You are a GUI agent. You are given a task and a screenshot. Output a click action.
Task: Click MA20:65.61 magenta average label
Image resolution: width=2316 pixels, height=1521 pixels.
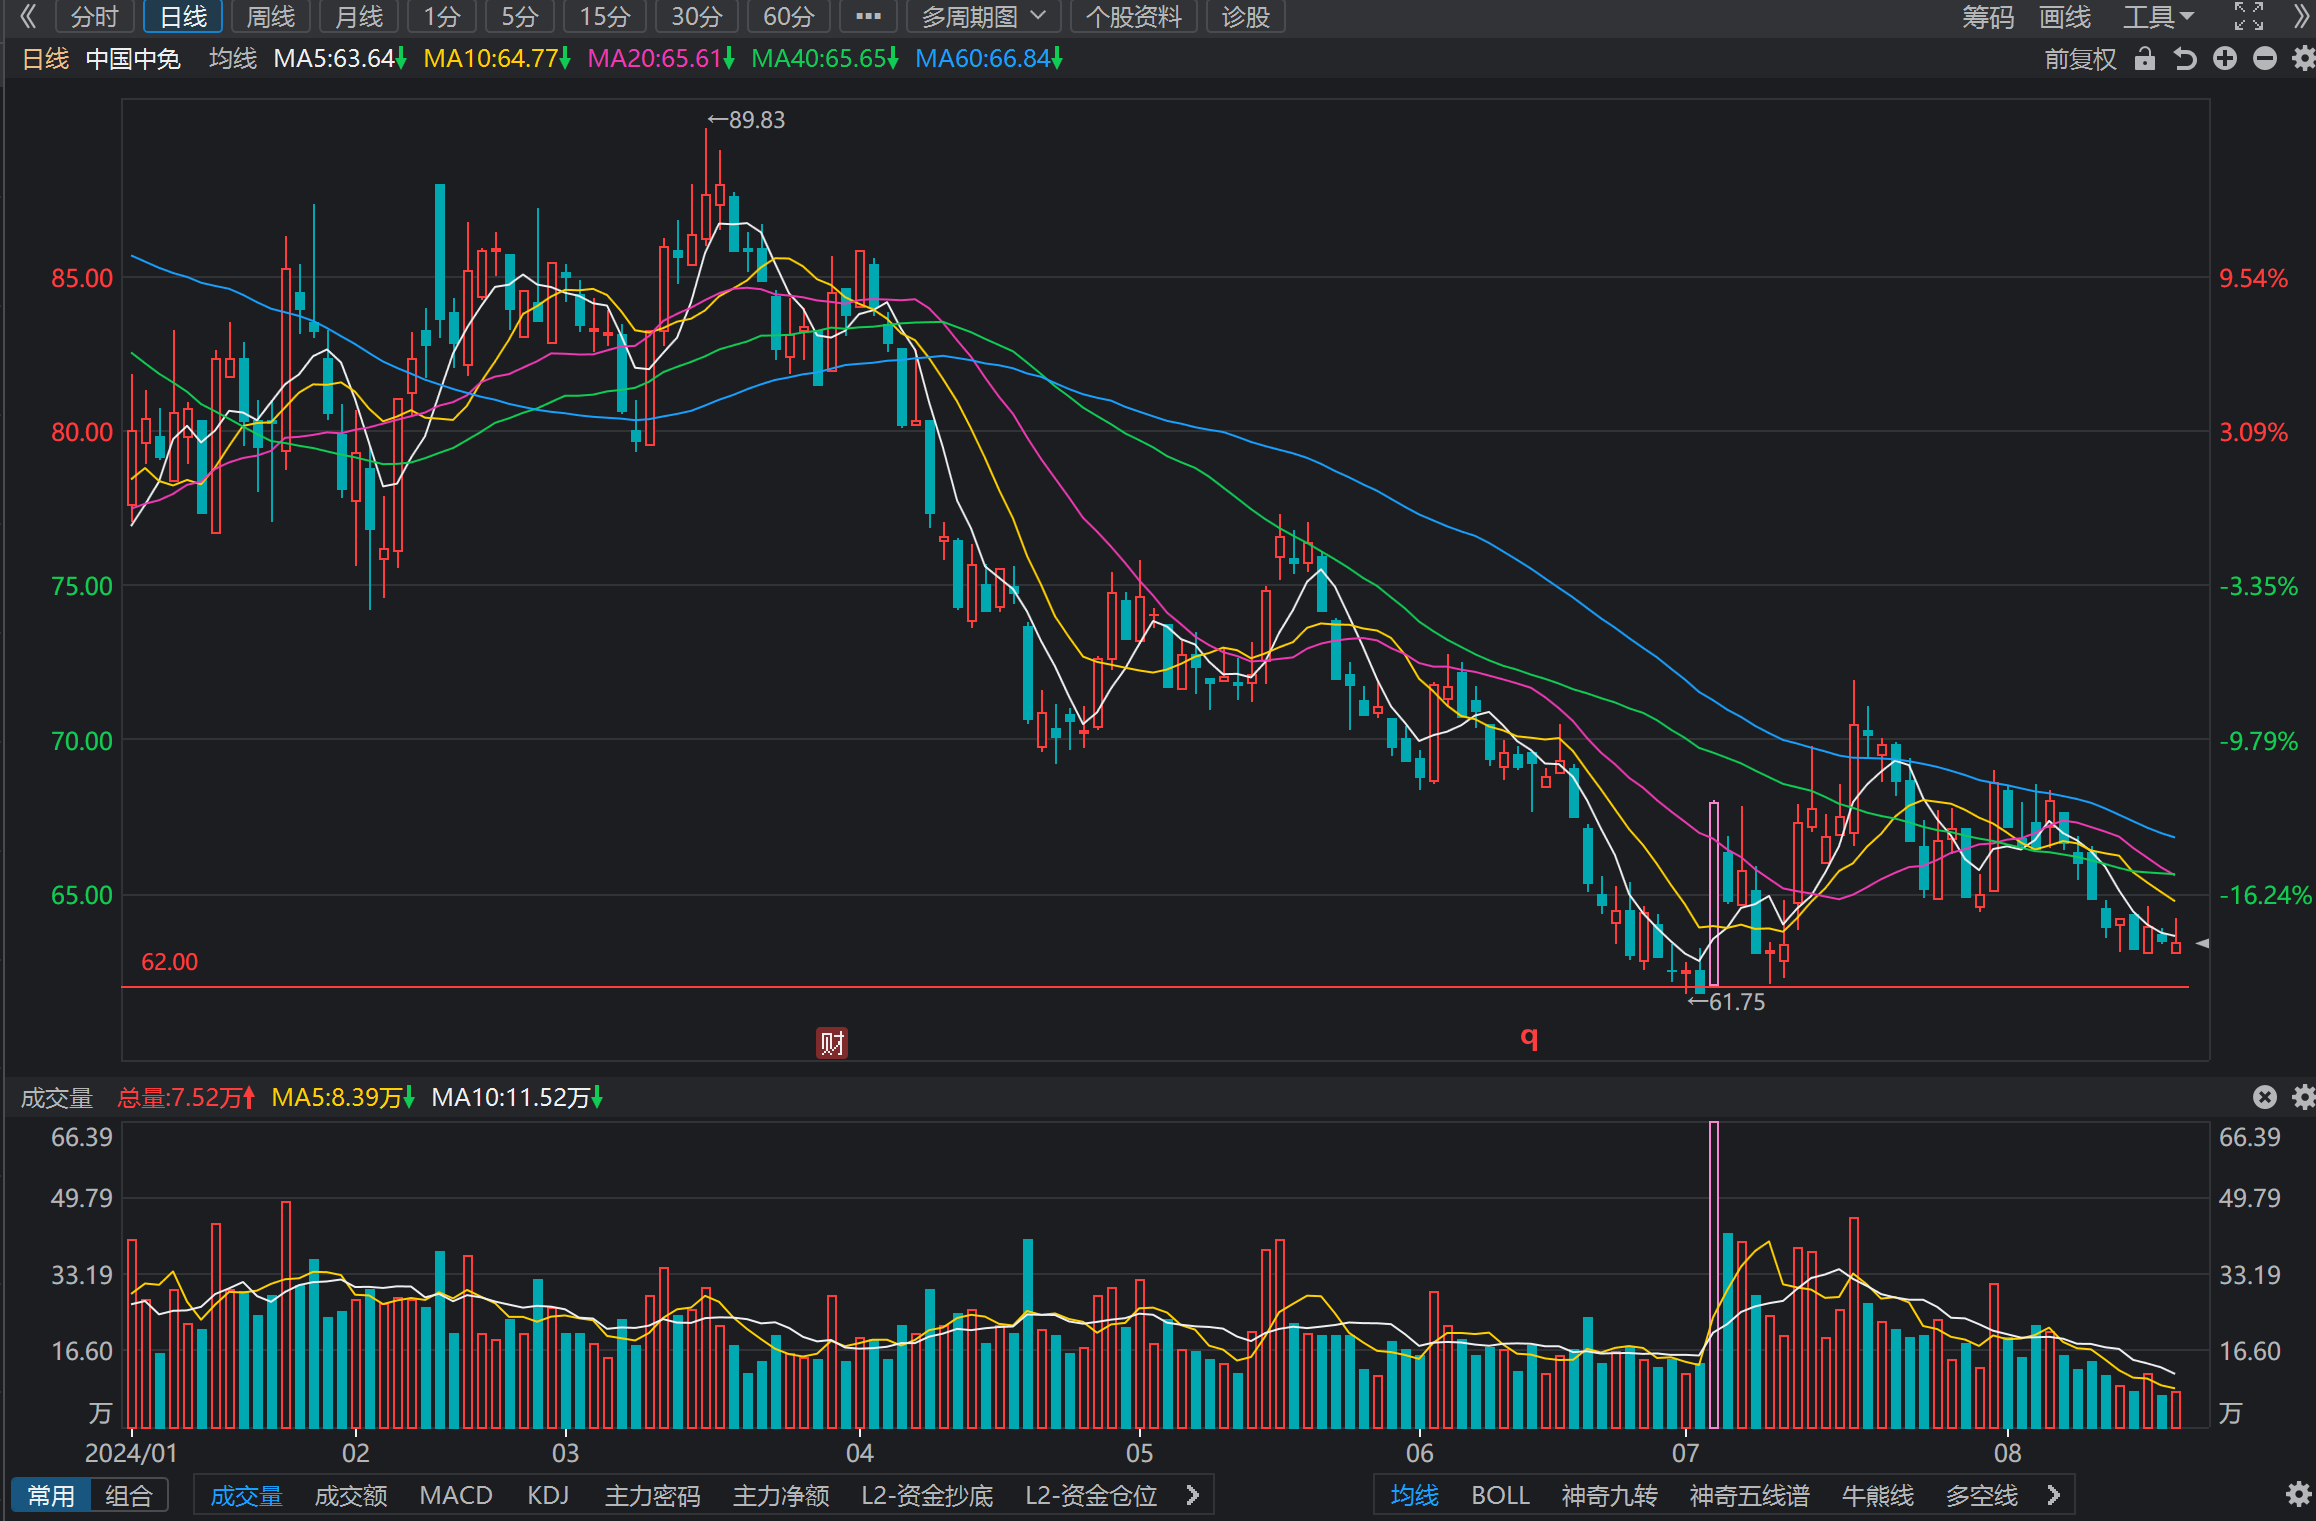click(660, 59)
